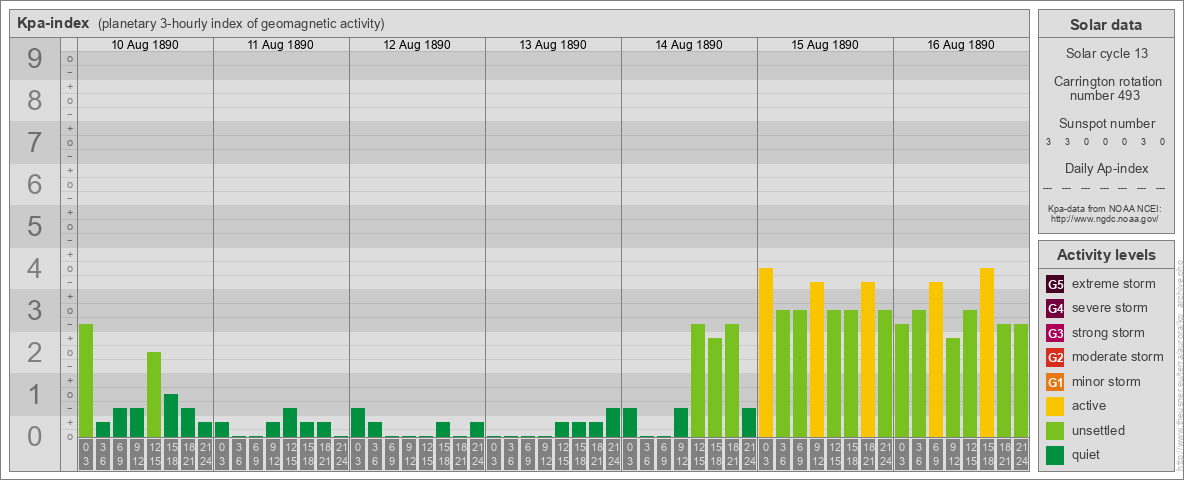Click the dark green quiet swatch
Image resolution: width=1184 pixels, height=480 pixels.
point(1055,454)
